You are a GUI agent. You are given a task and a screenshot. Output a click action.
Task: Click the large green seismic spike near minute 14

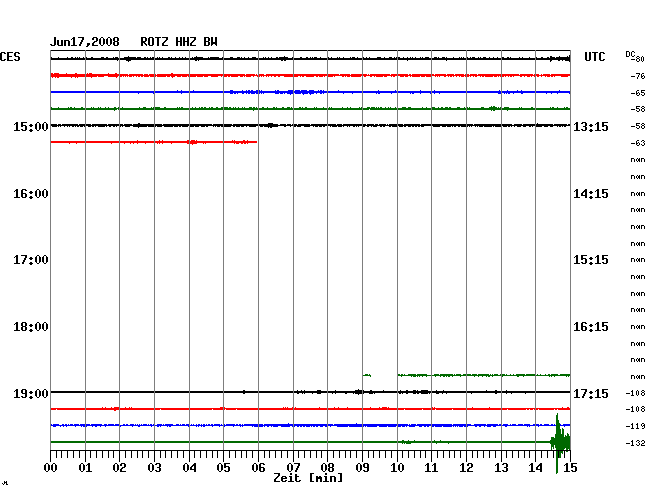pos(560,441)
